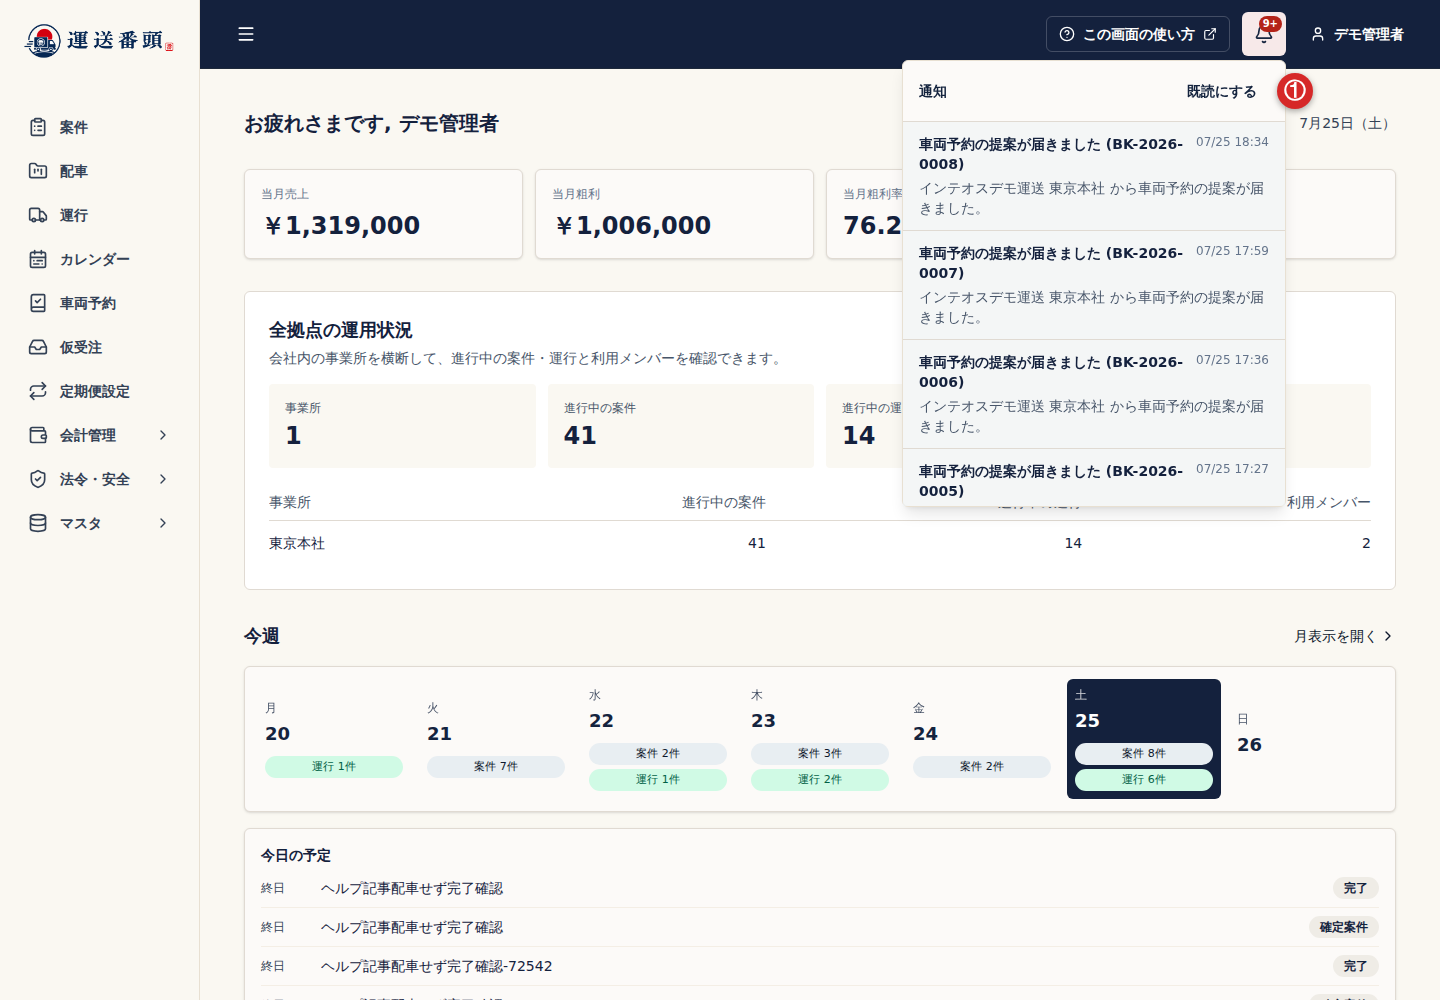Click the 定期便設定 repeat icon
The width and height of the screenshot is (1440, 1000).
pyautogui.click(x=38, y=391)
